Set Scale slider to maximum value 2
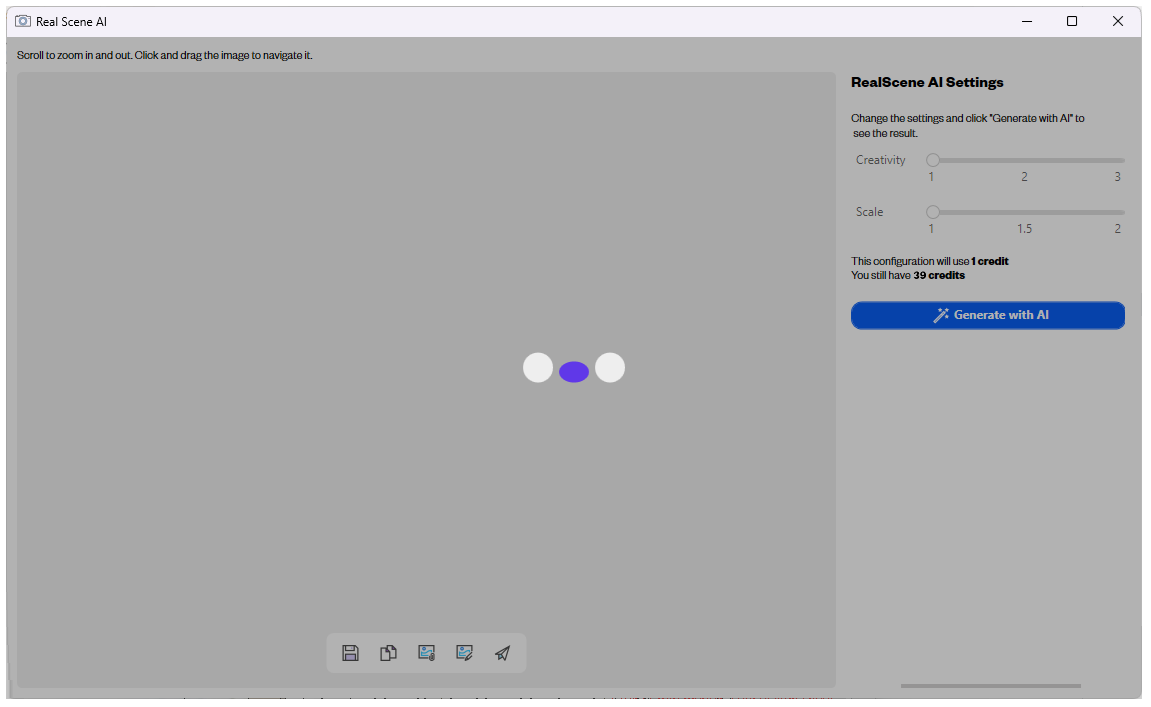 pyautogui.click(x=1118, y=212)
